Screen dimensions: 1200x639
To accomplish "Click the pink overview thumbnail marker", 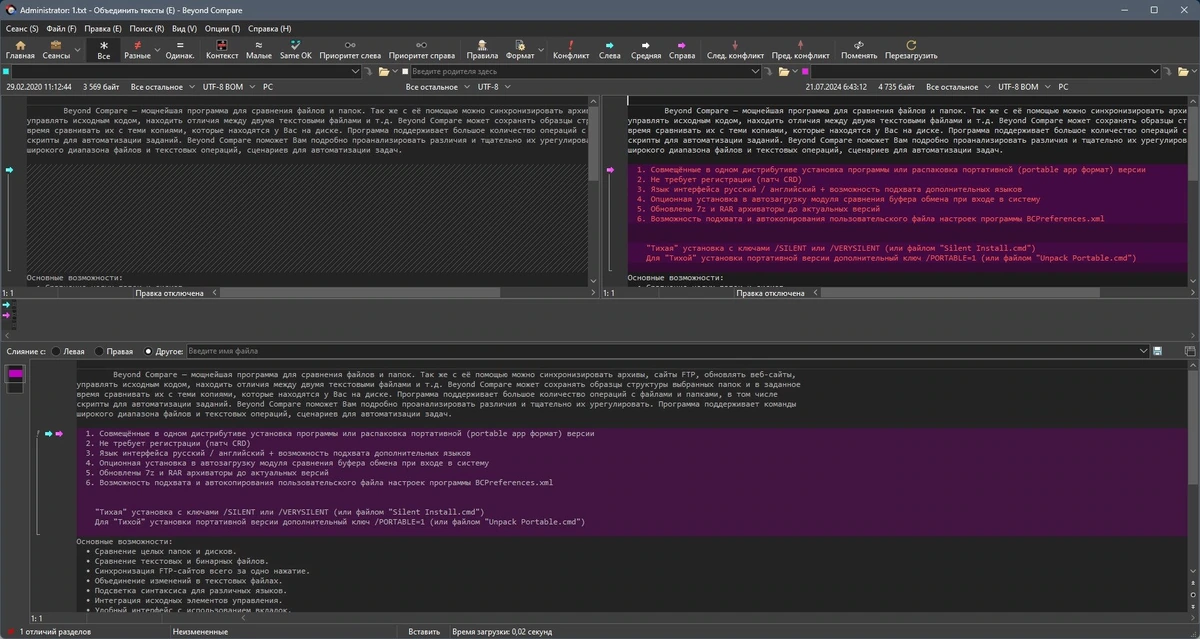I will [16, 374].
